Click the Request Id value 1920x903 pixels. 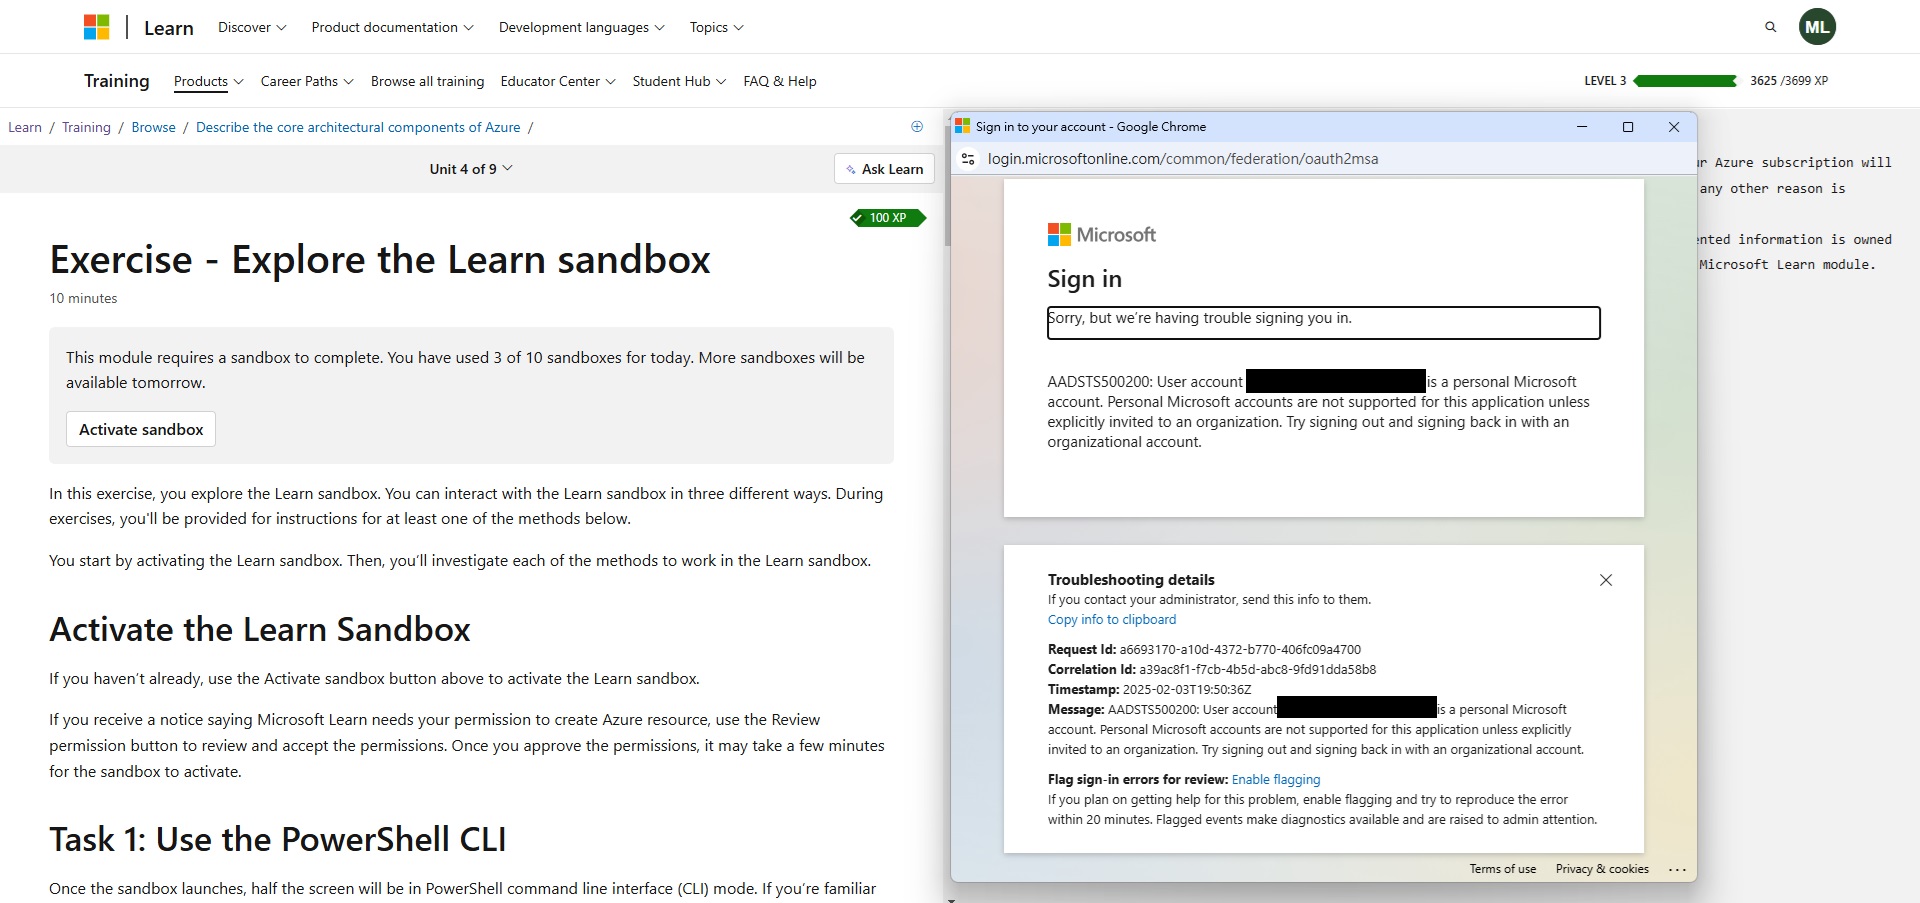click(x=1240, y=650)
